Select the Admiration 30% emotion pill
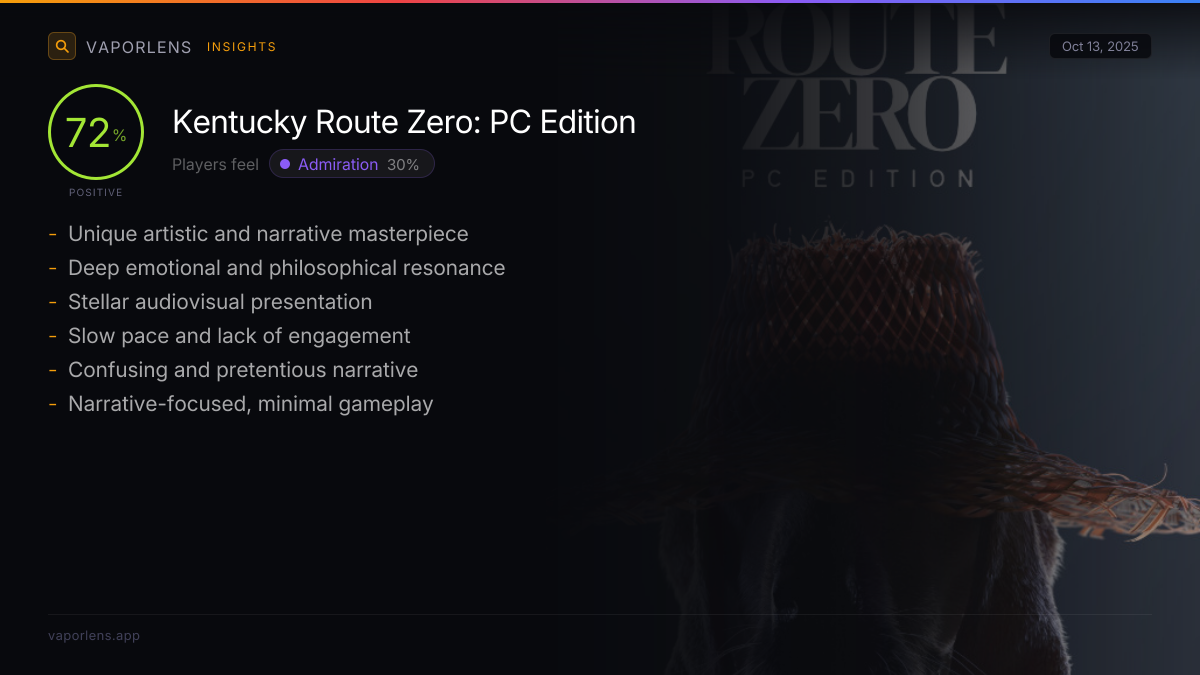Image resolution: width=1200 pixels, height=675 pixels. click(x=351, y=164)
